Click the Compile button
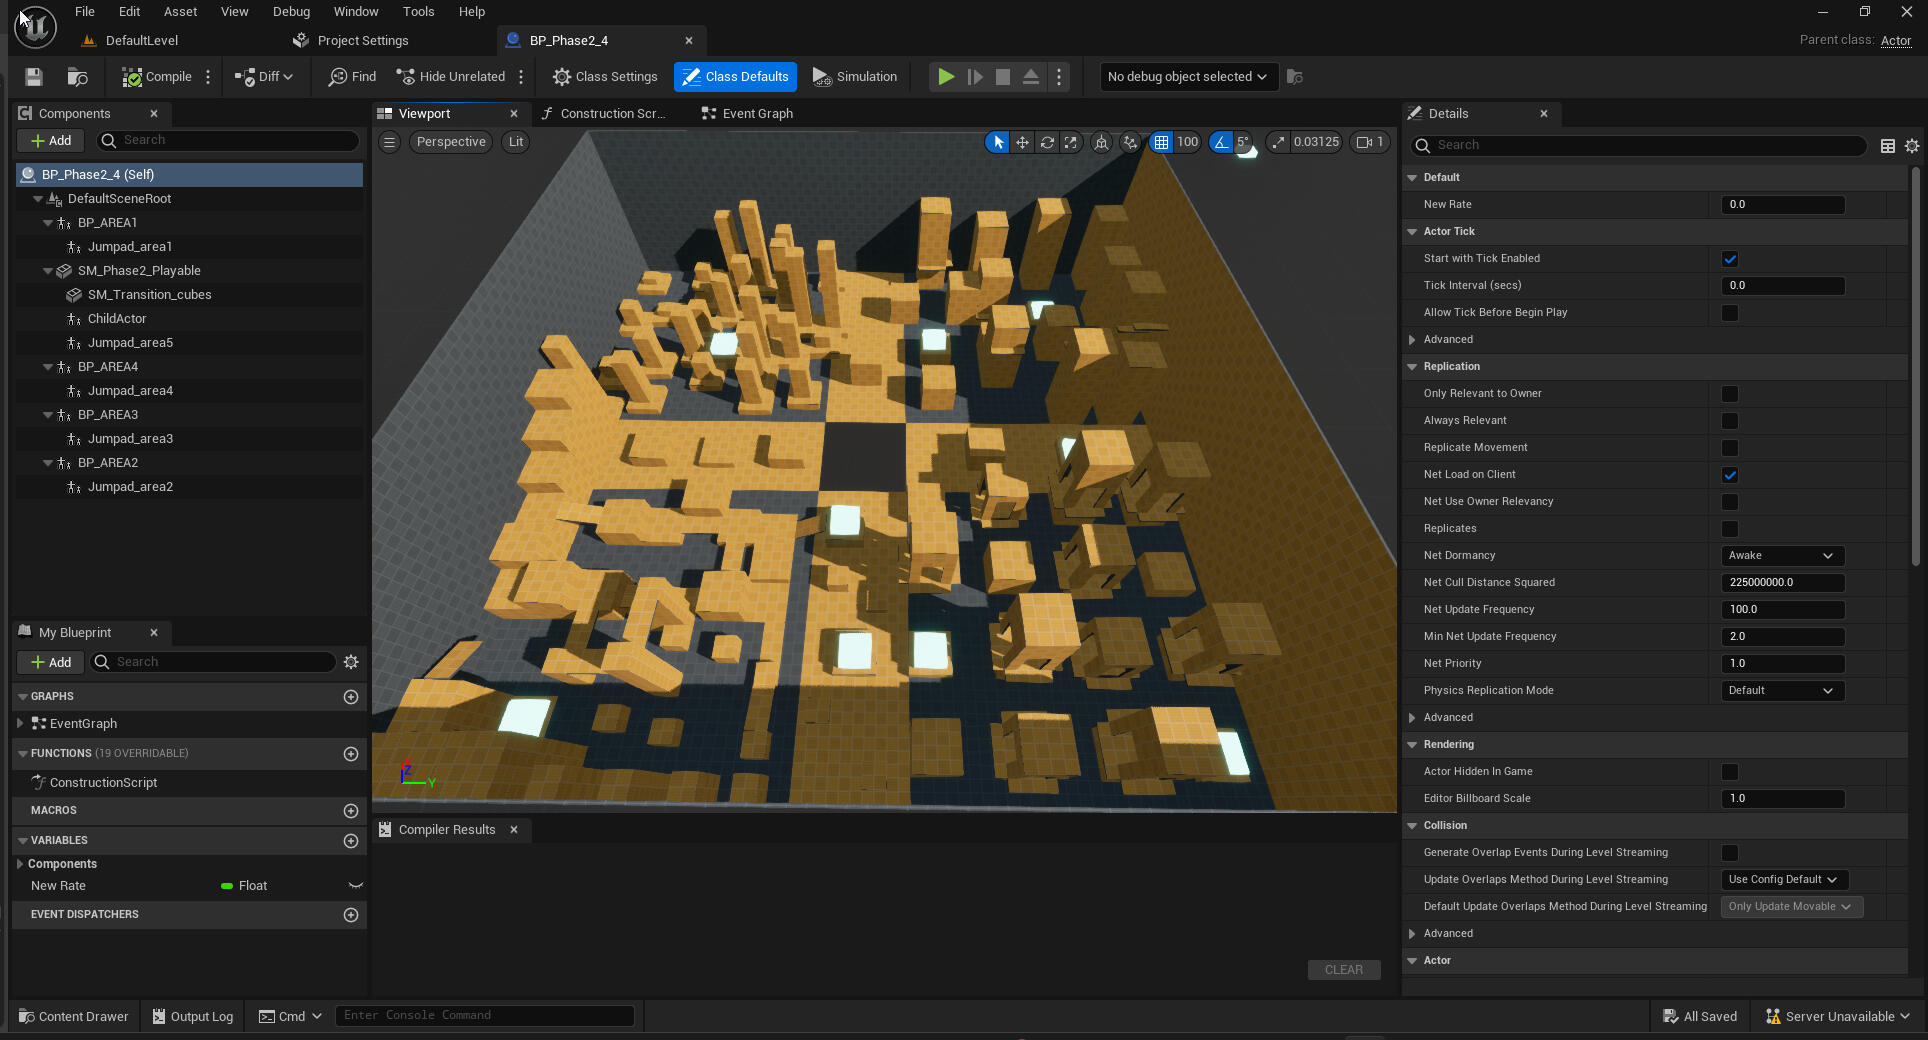The height and width of the screenshot is (1040, 1928). 157,77
